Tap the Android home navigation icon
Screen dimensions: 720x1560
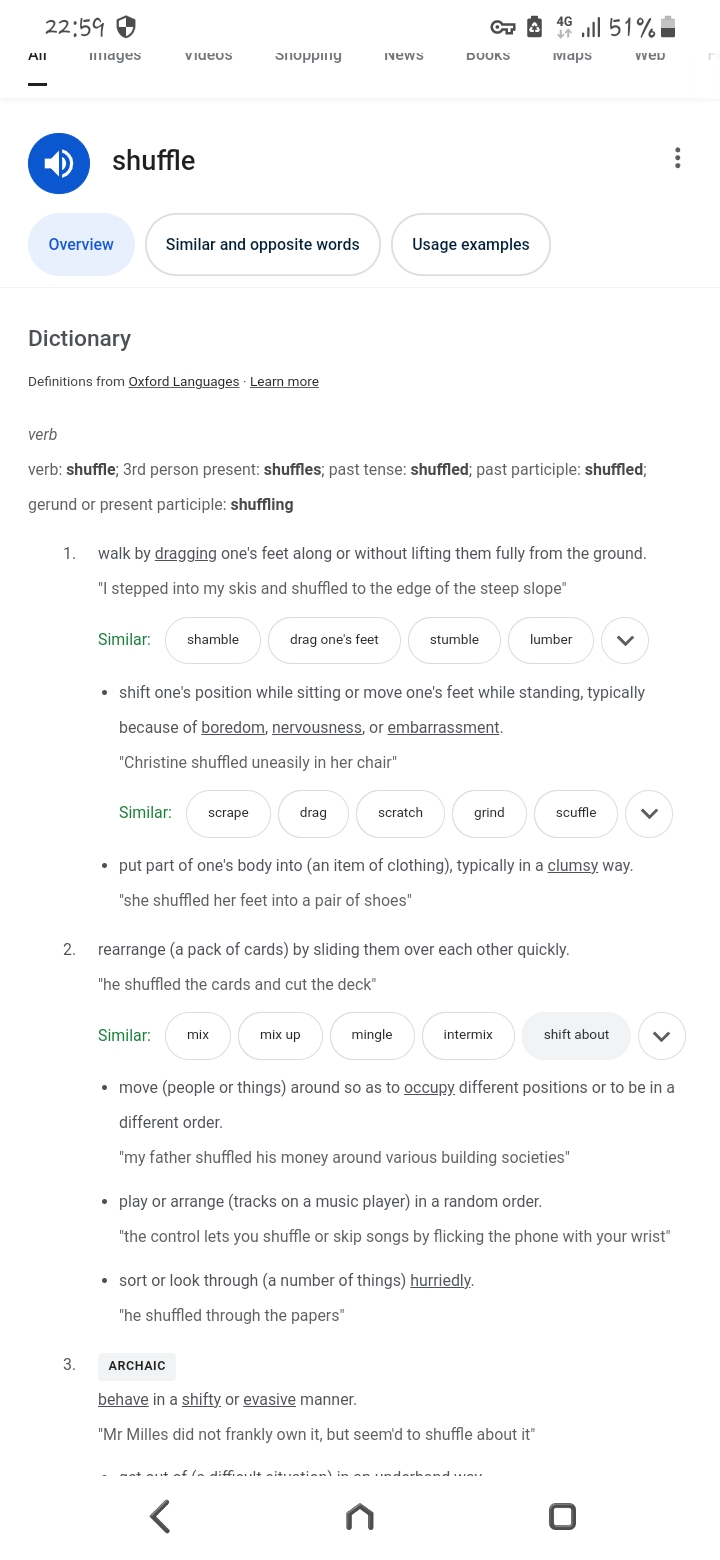[x=359, y=1517]
